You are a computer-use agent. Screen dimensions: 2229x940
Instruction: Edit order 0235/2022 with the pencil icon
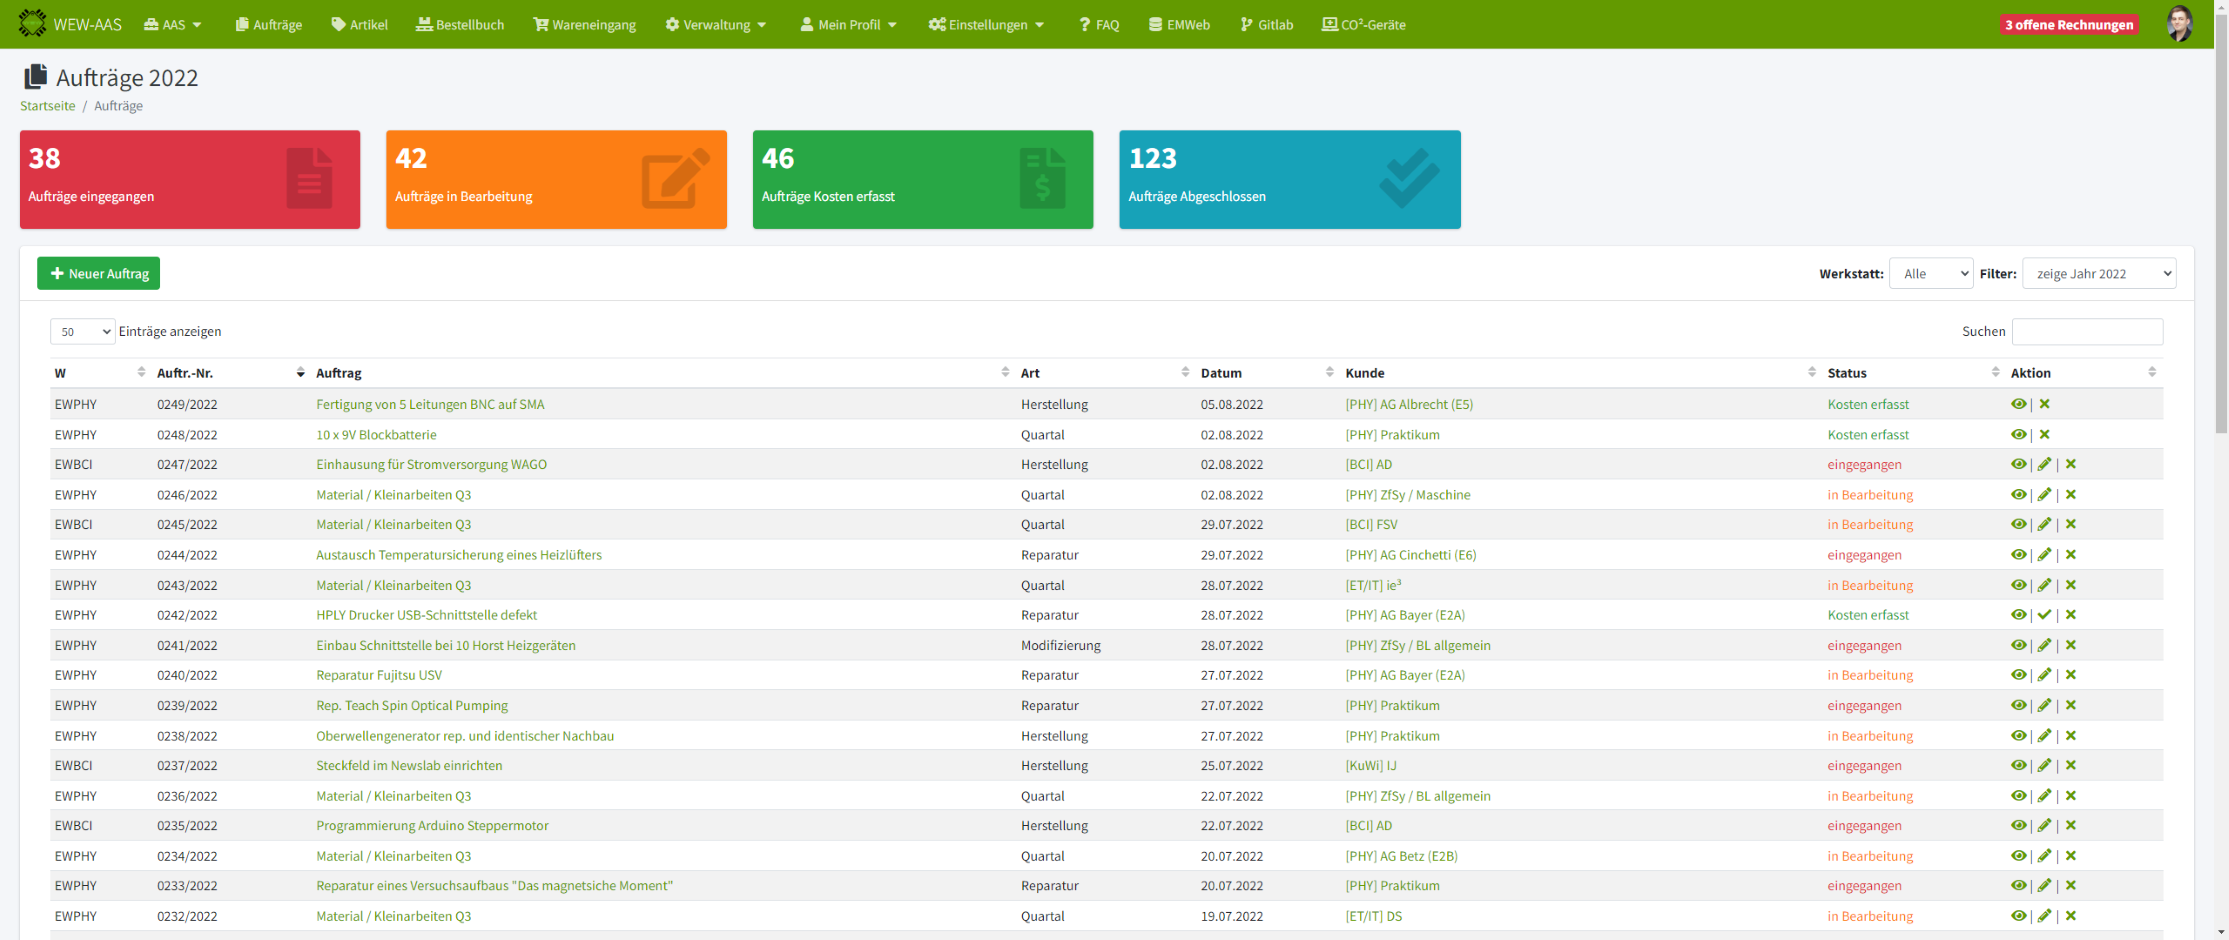coord(2044,826)
